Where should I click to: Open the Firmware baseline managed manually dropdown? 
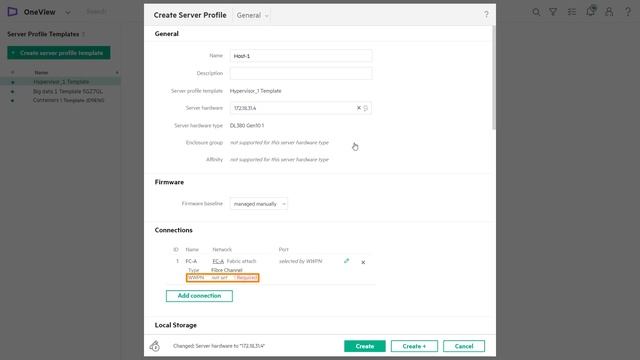(259, 204)
